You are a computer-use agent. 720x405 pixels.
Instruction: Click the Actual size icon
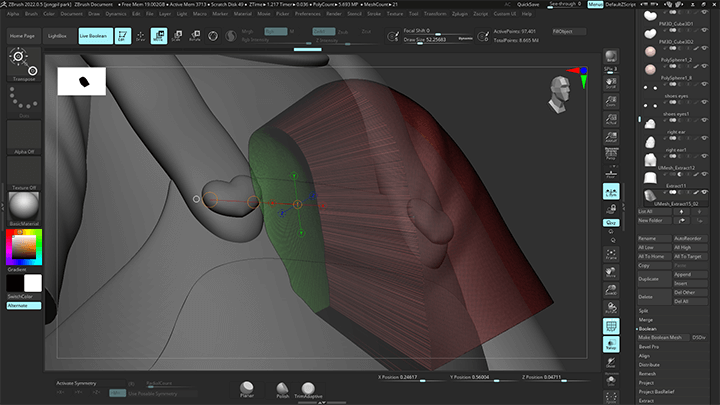pyautogui.click(x=611, y=118)
